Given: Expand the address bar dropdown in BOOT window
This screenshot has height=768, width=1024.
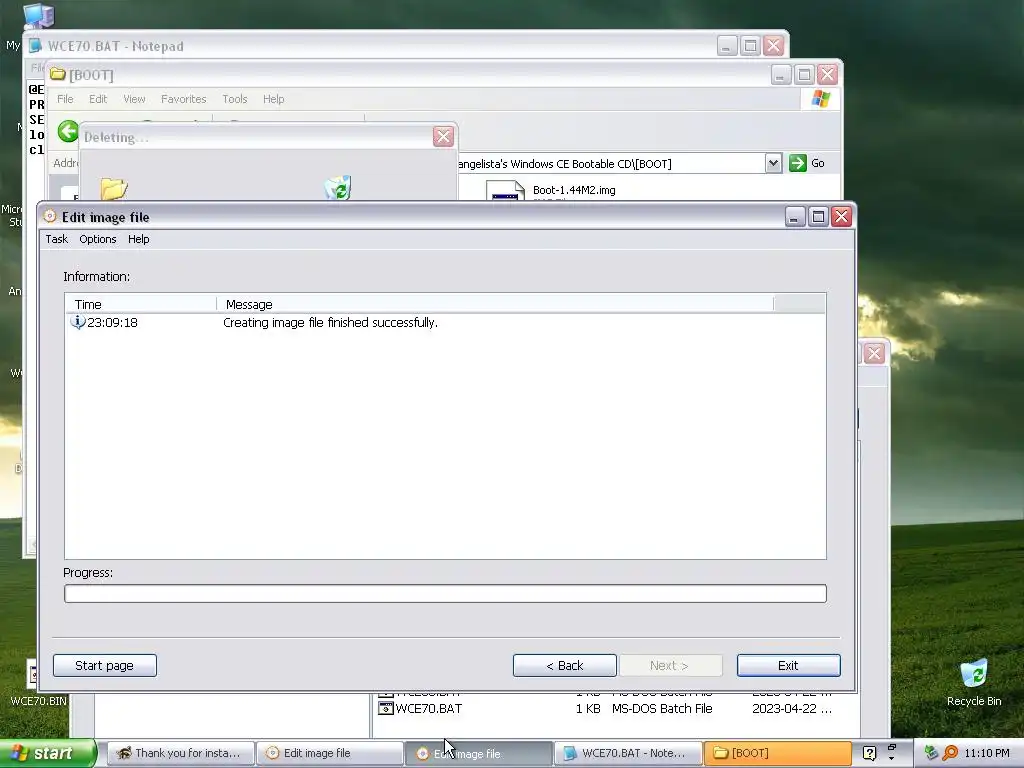Looking at the screenshot, I should tap(773, 163).
